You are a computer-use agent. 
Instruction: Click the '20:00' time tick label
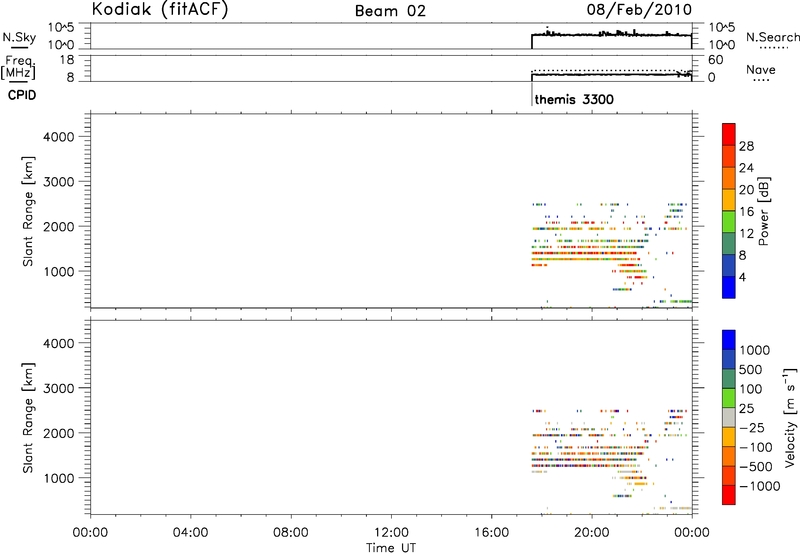click(592, 533)
